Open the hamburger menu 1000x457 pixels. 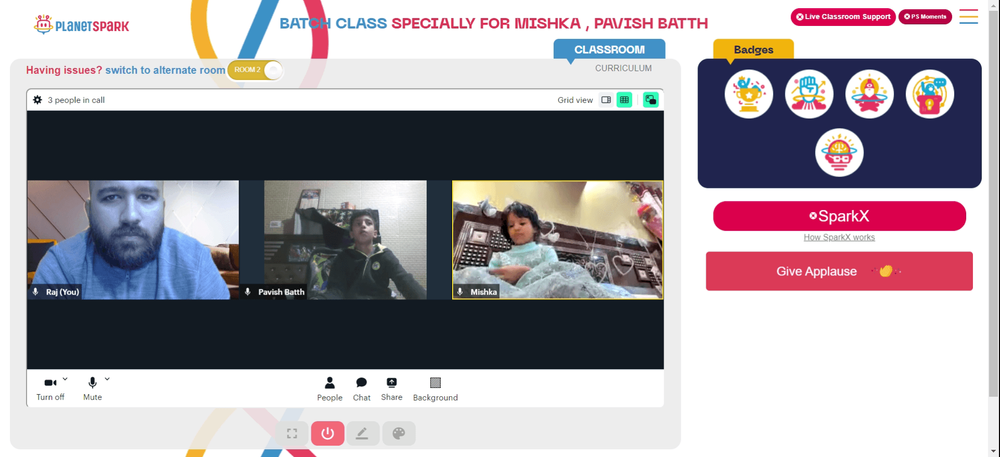(x=968, y=17)
